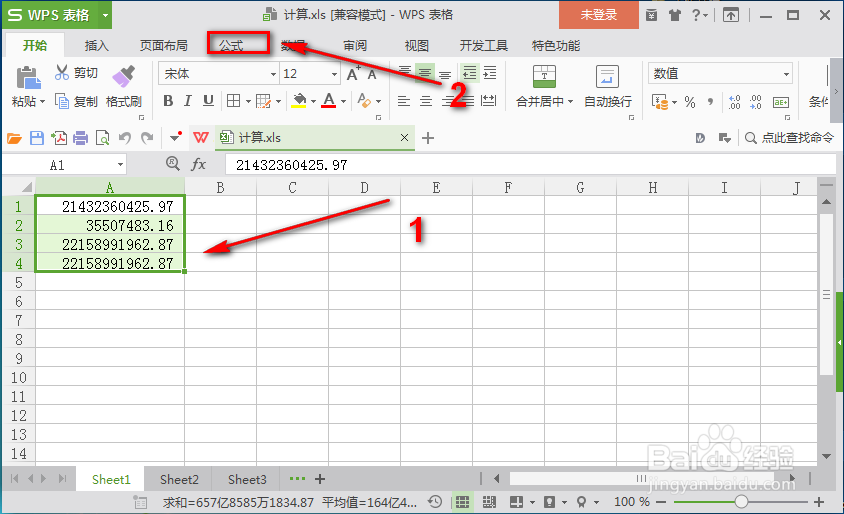
Task: Toggle underline formatting
Action: point(208,101)
